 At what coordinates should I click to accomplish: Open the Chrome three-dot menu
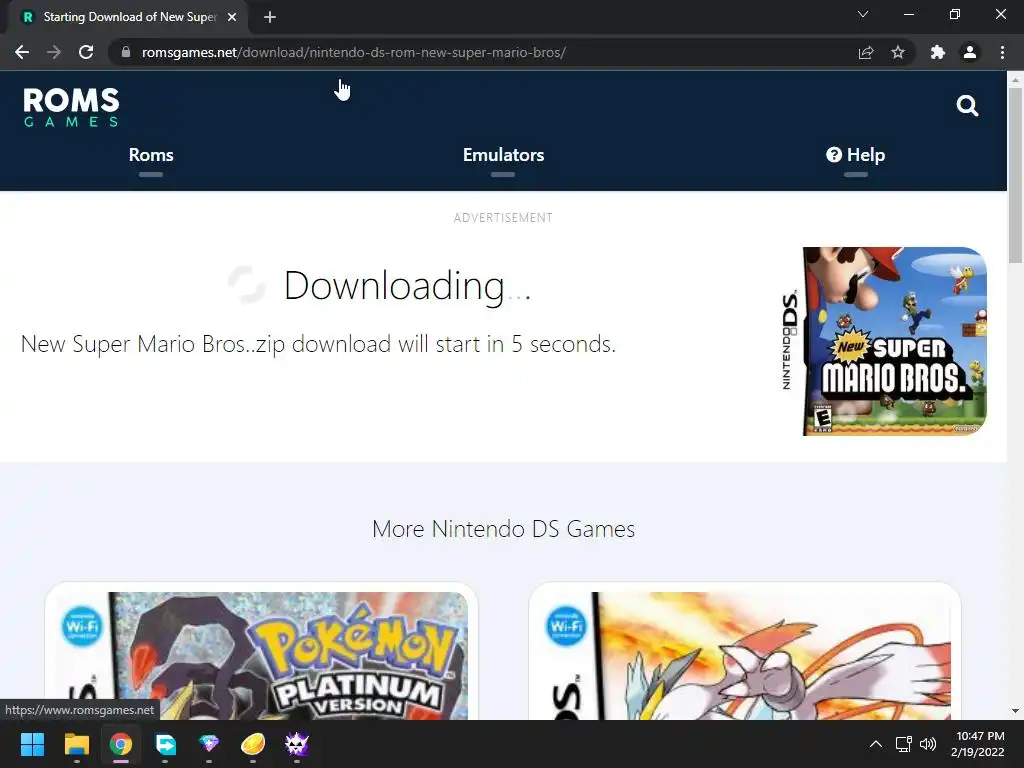[x=1002, y=52]
